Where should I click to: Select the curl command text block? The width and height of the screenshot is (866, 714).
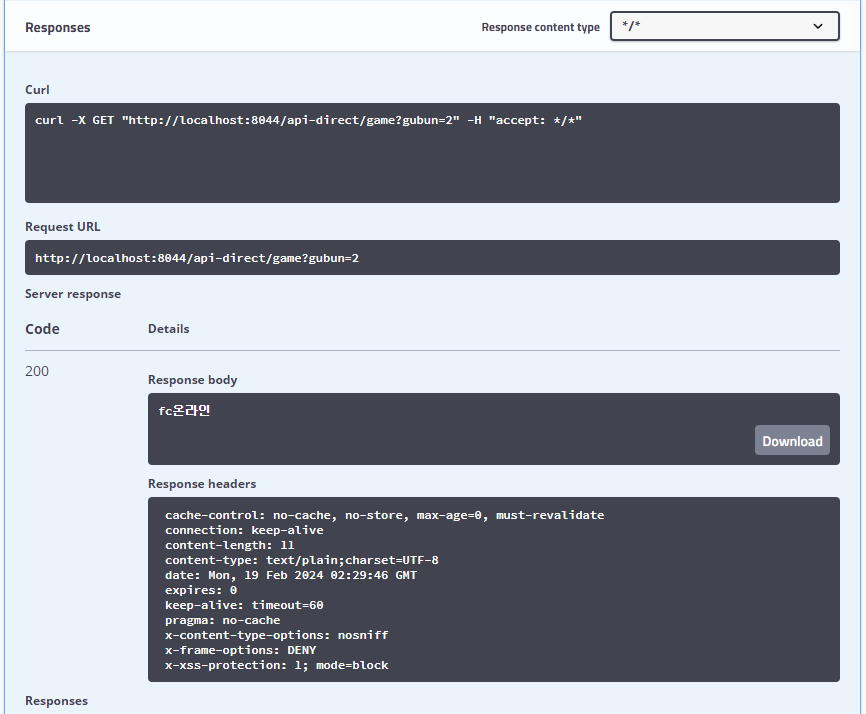coord(432,153)
